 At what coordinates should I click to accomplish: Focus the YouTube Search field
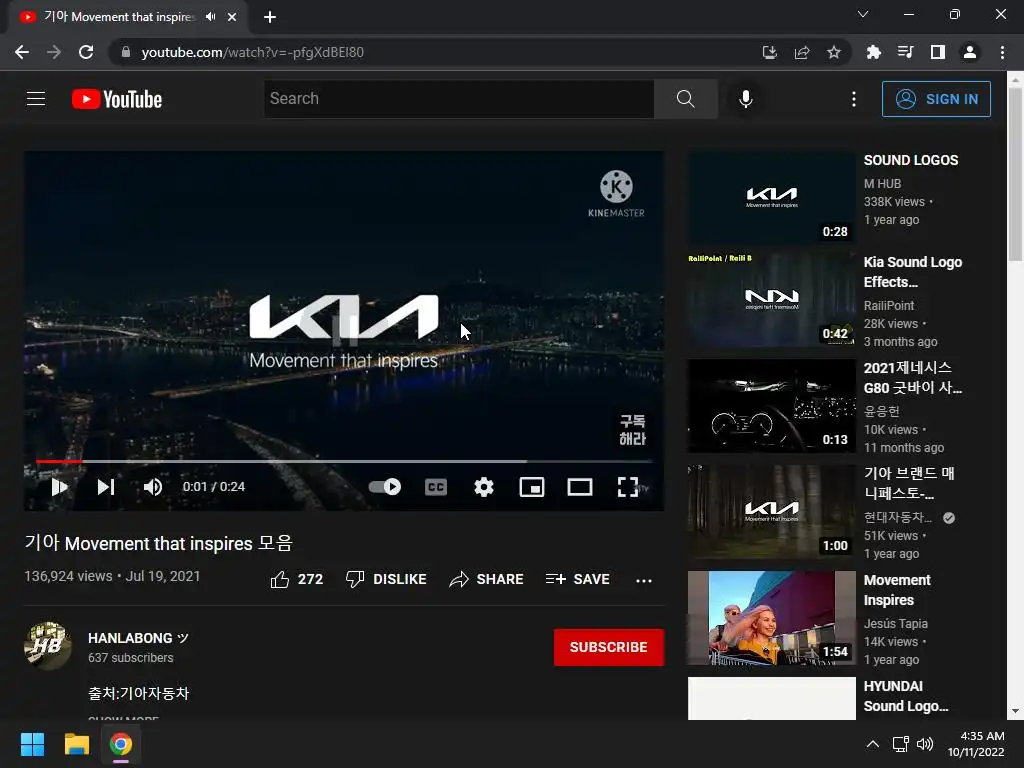point(458,99)
